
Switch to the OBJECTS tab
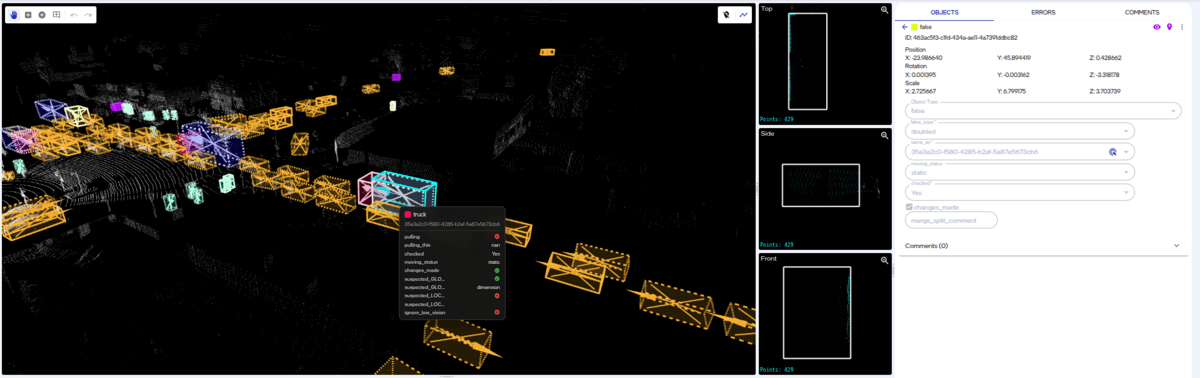944,12
